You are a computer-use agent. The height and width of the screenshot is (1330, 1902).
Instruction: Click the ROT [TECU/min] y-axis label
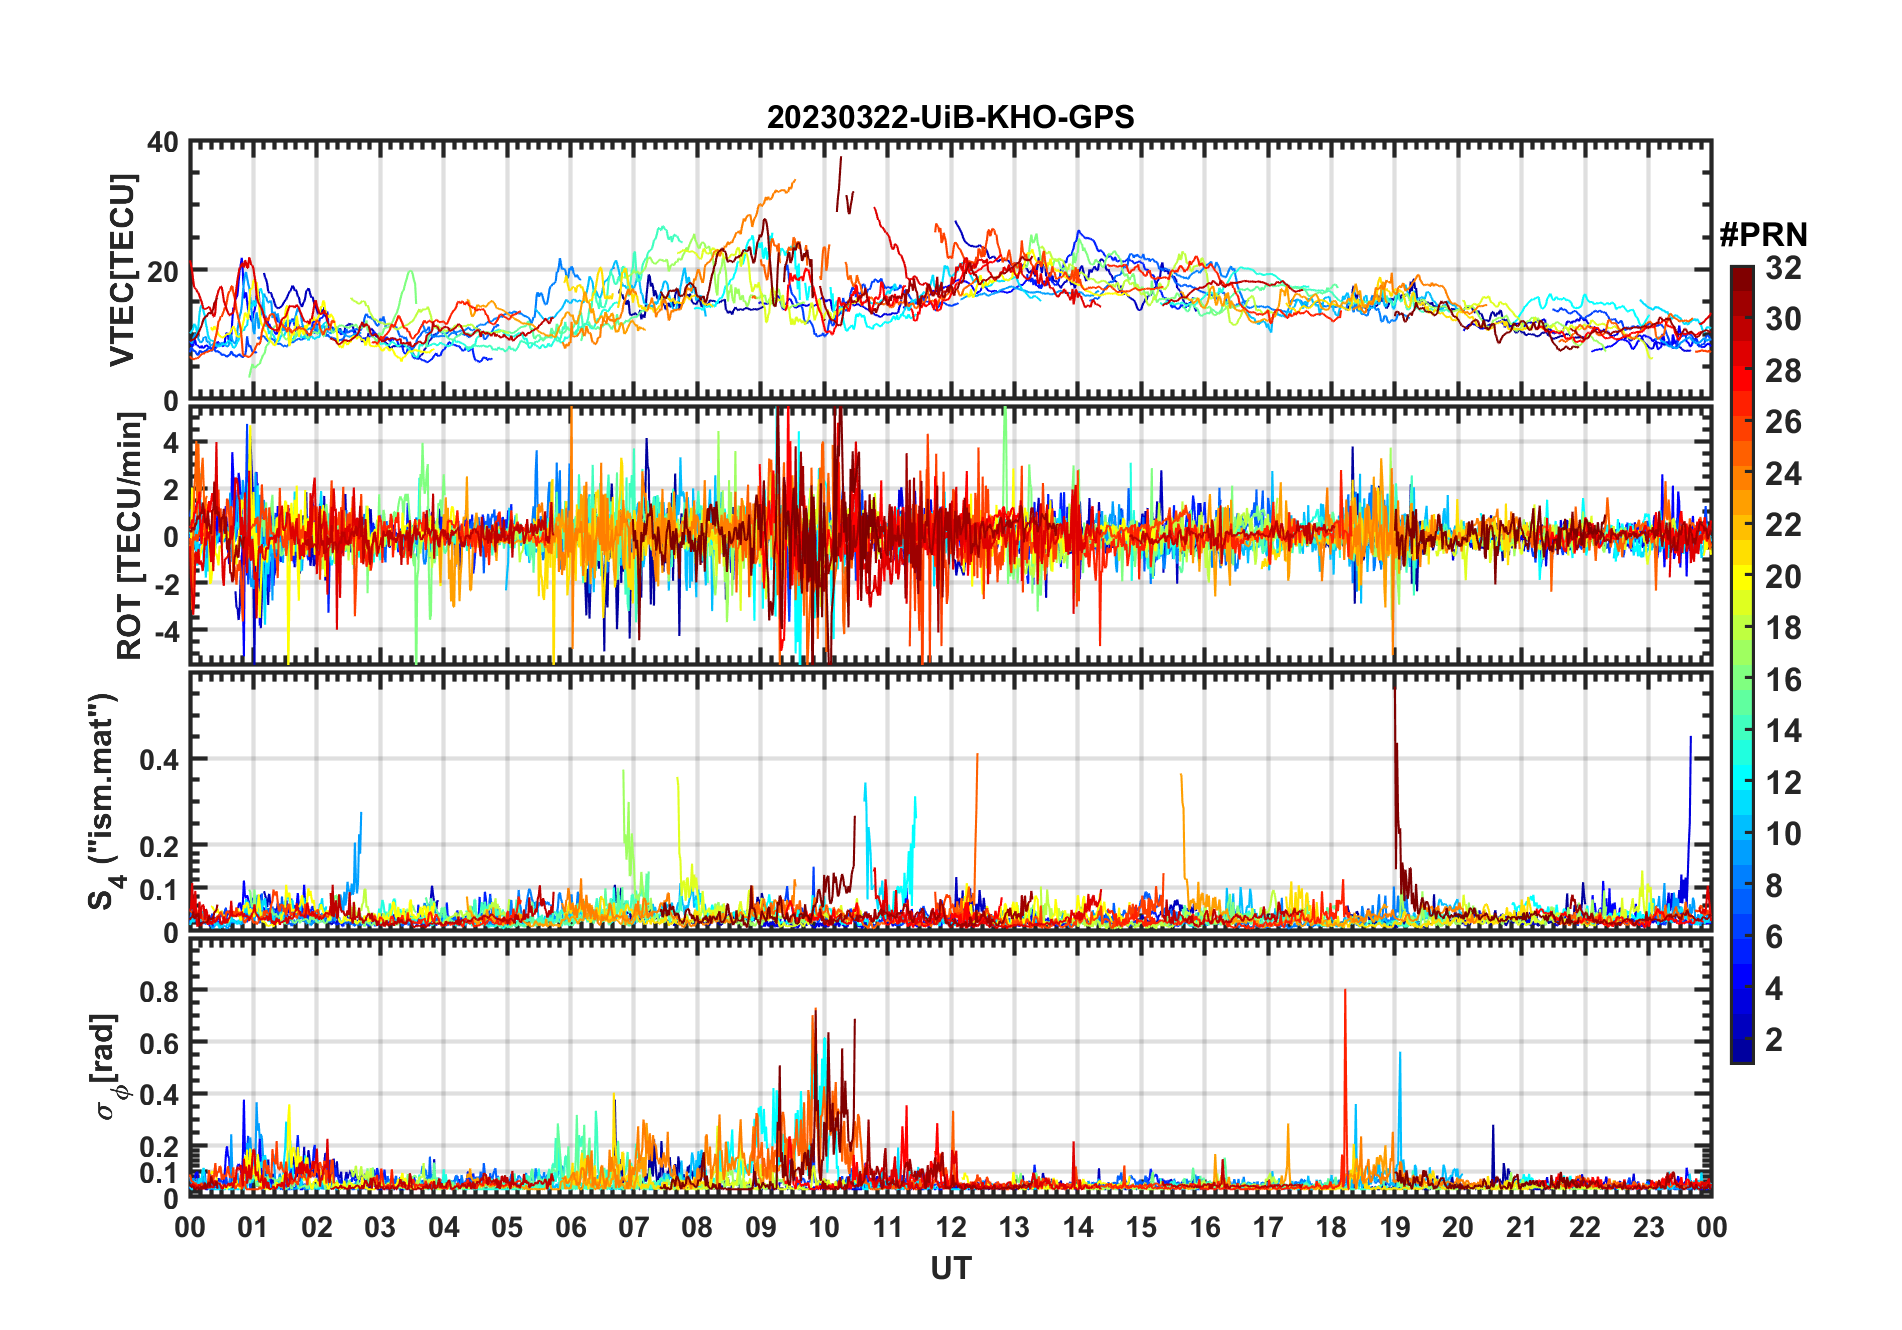click(x=130, y=536)
